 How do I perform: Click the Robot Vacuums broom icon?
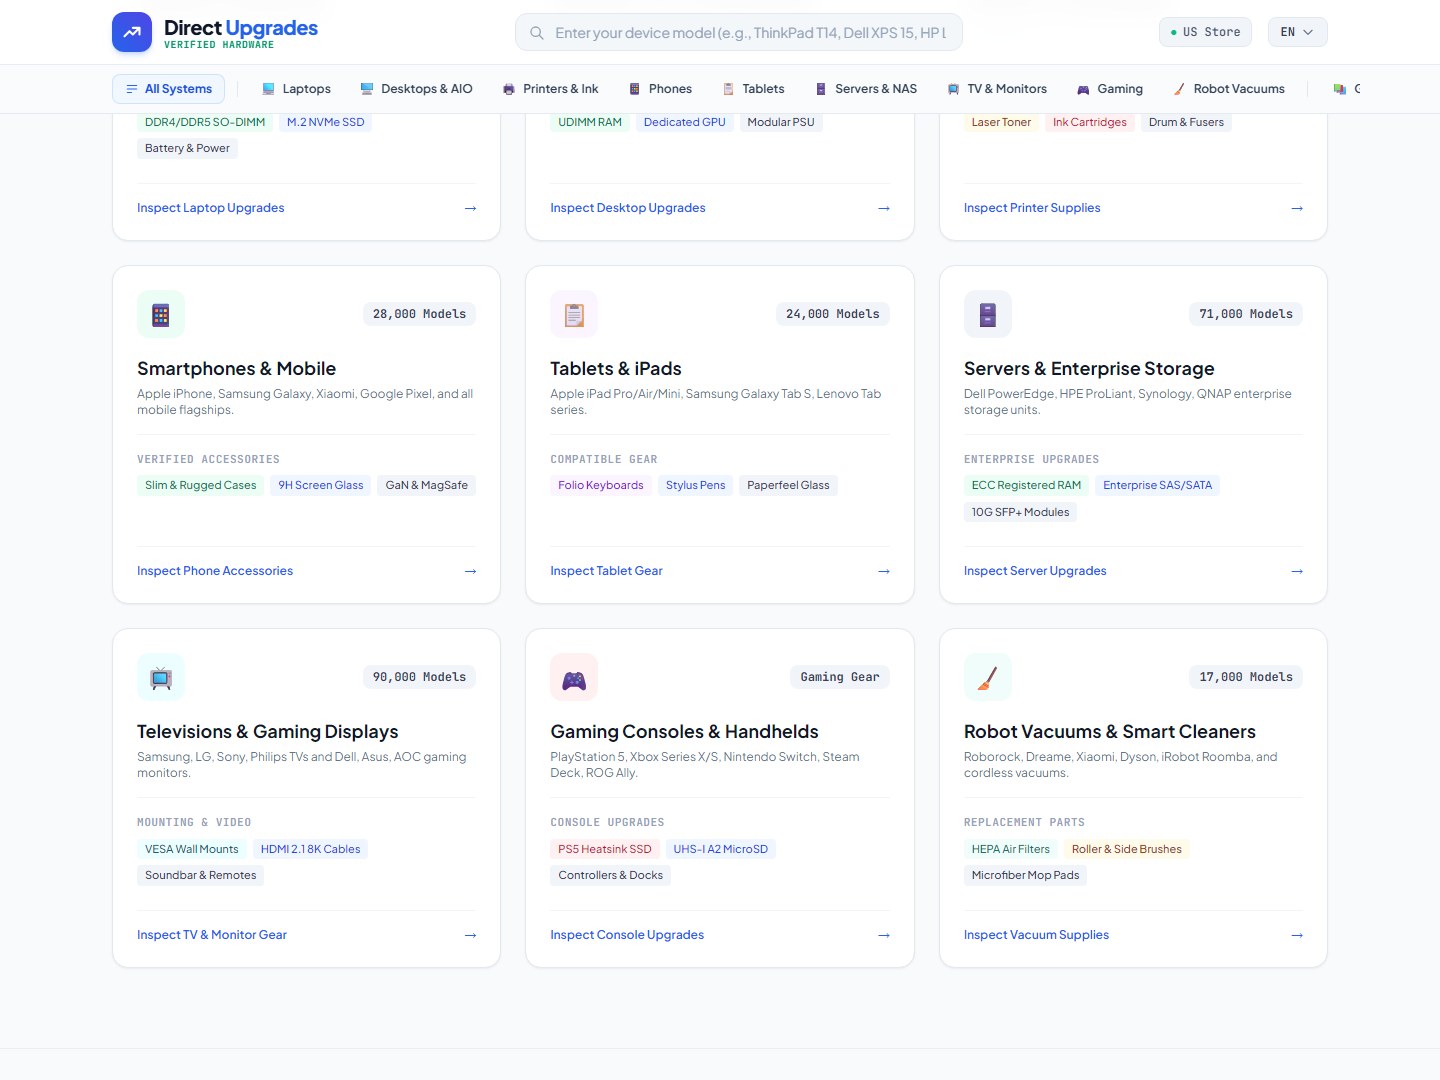pyautogui.click(x=988, y=678)
